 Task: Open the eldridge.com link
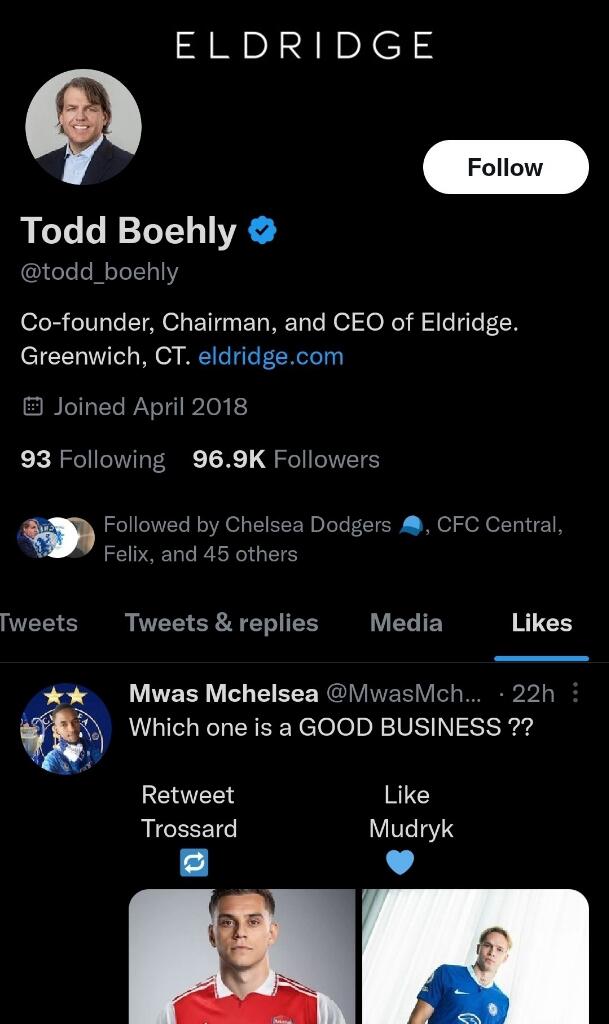point(270,356)
